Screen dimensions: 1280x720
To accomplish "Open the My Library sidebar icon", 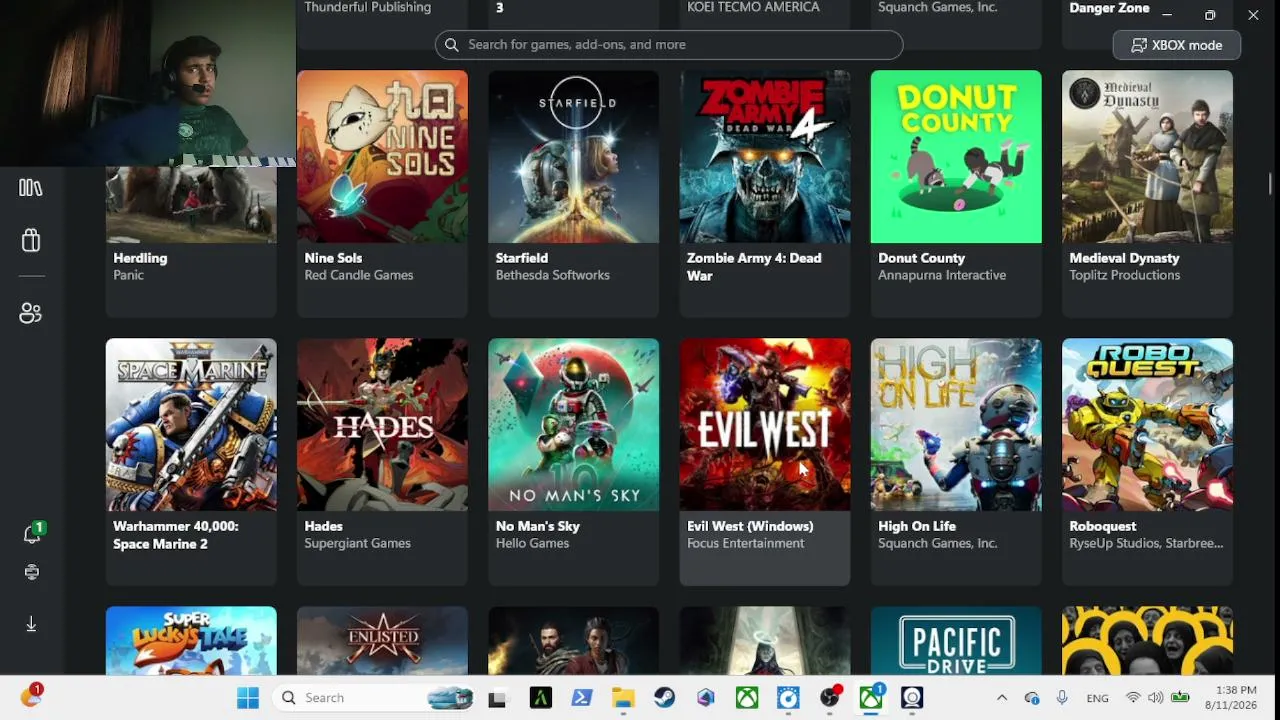I will (31, 188).
